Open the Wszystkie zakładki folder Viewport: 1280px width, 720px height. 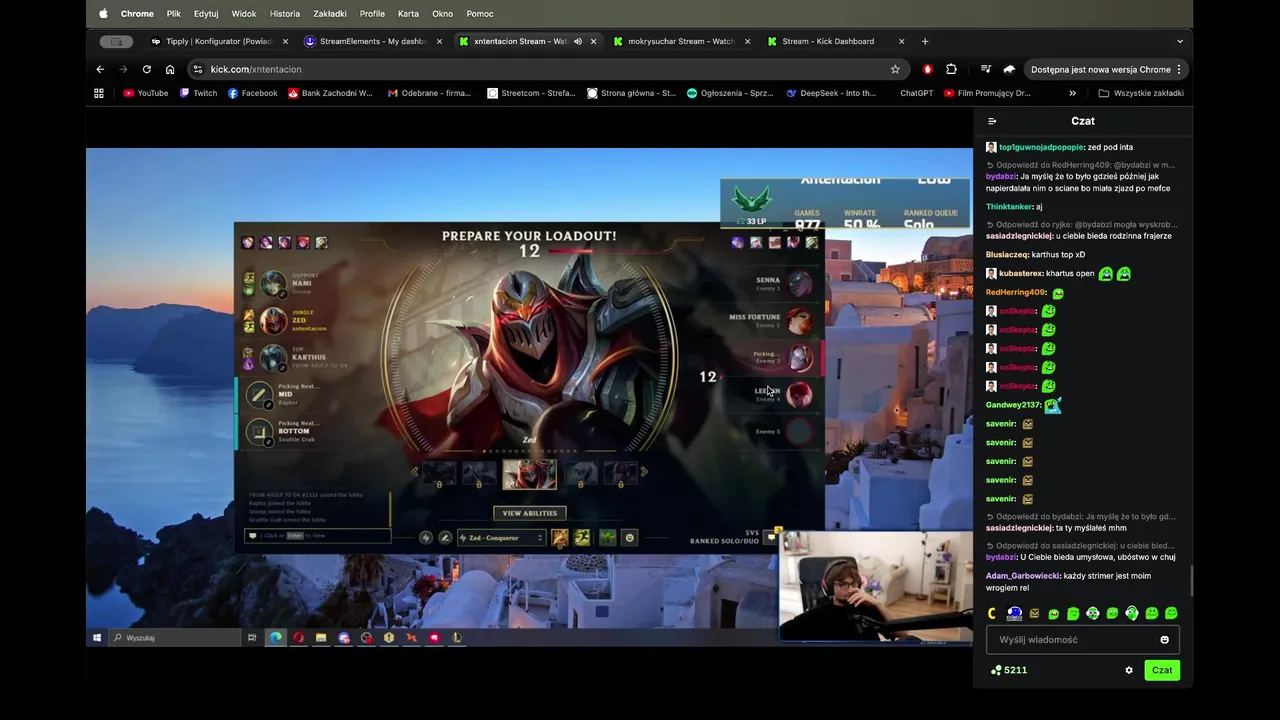(1141, 93)
